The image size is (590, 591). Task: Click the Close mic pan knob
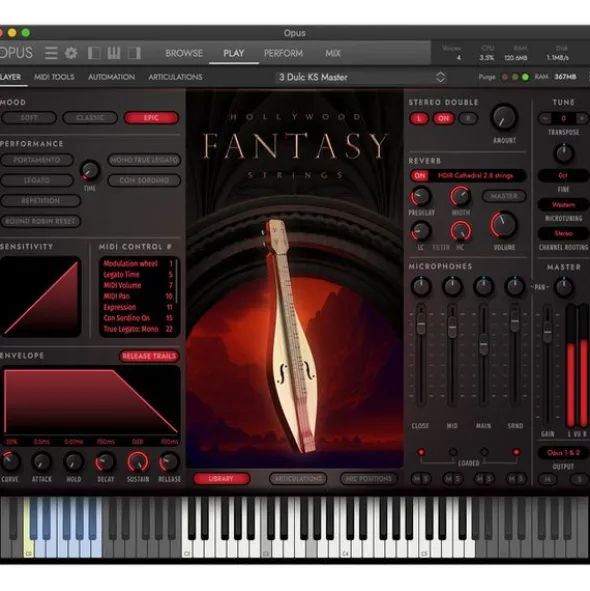point(421,286)
